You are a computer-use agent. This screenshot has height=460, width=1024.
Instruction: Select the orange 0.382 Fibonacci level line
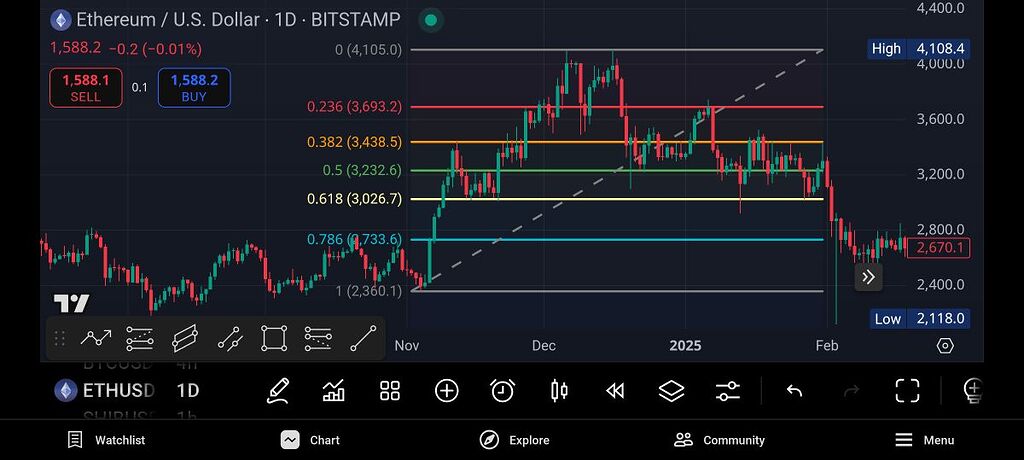(x=616, y=142)
